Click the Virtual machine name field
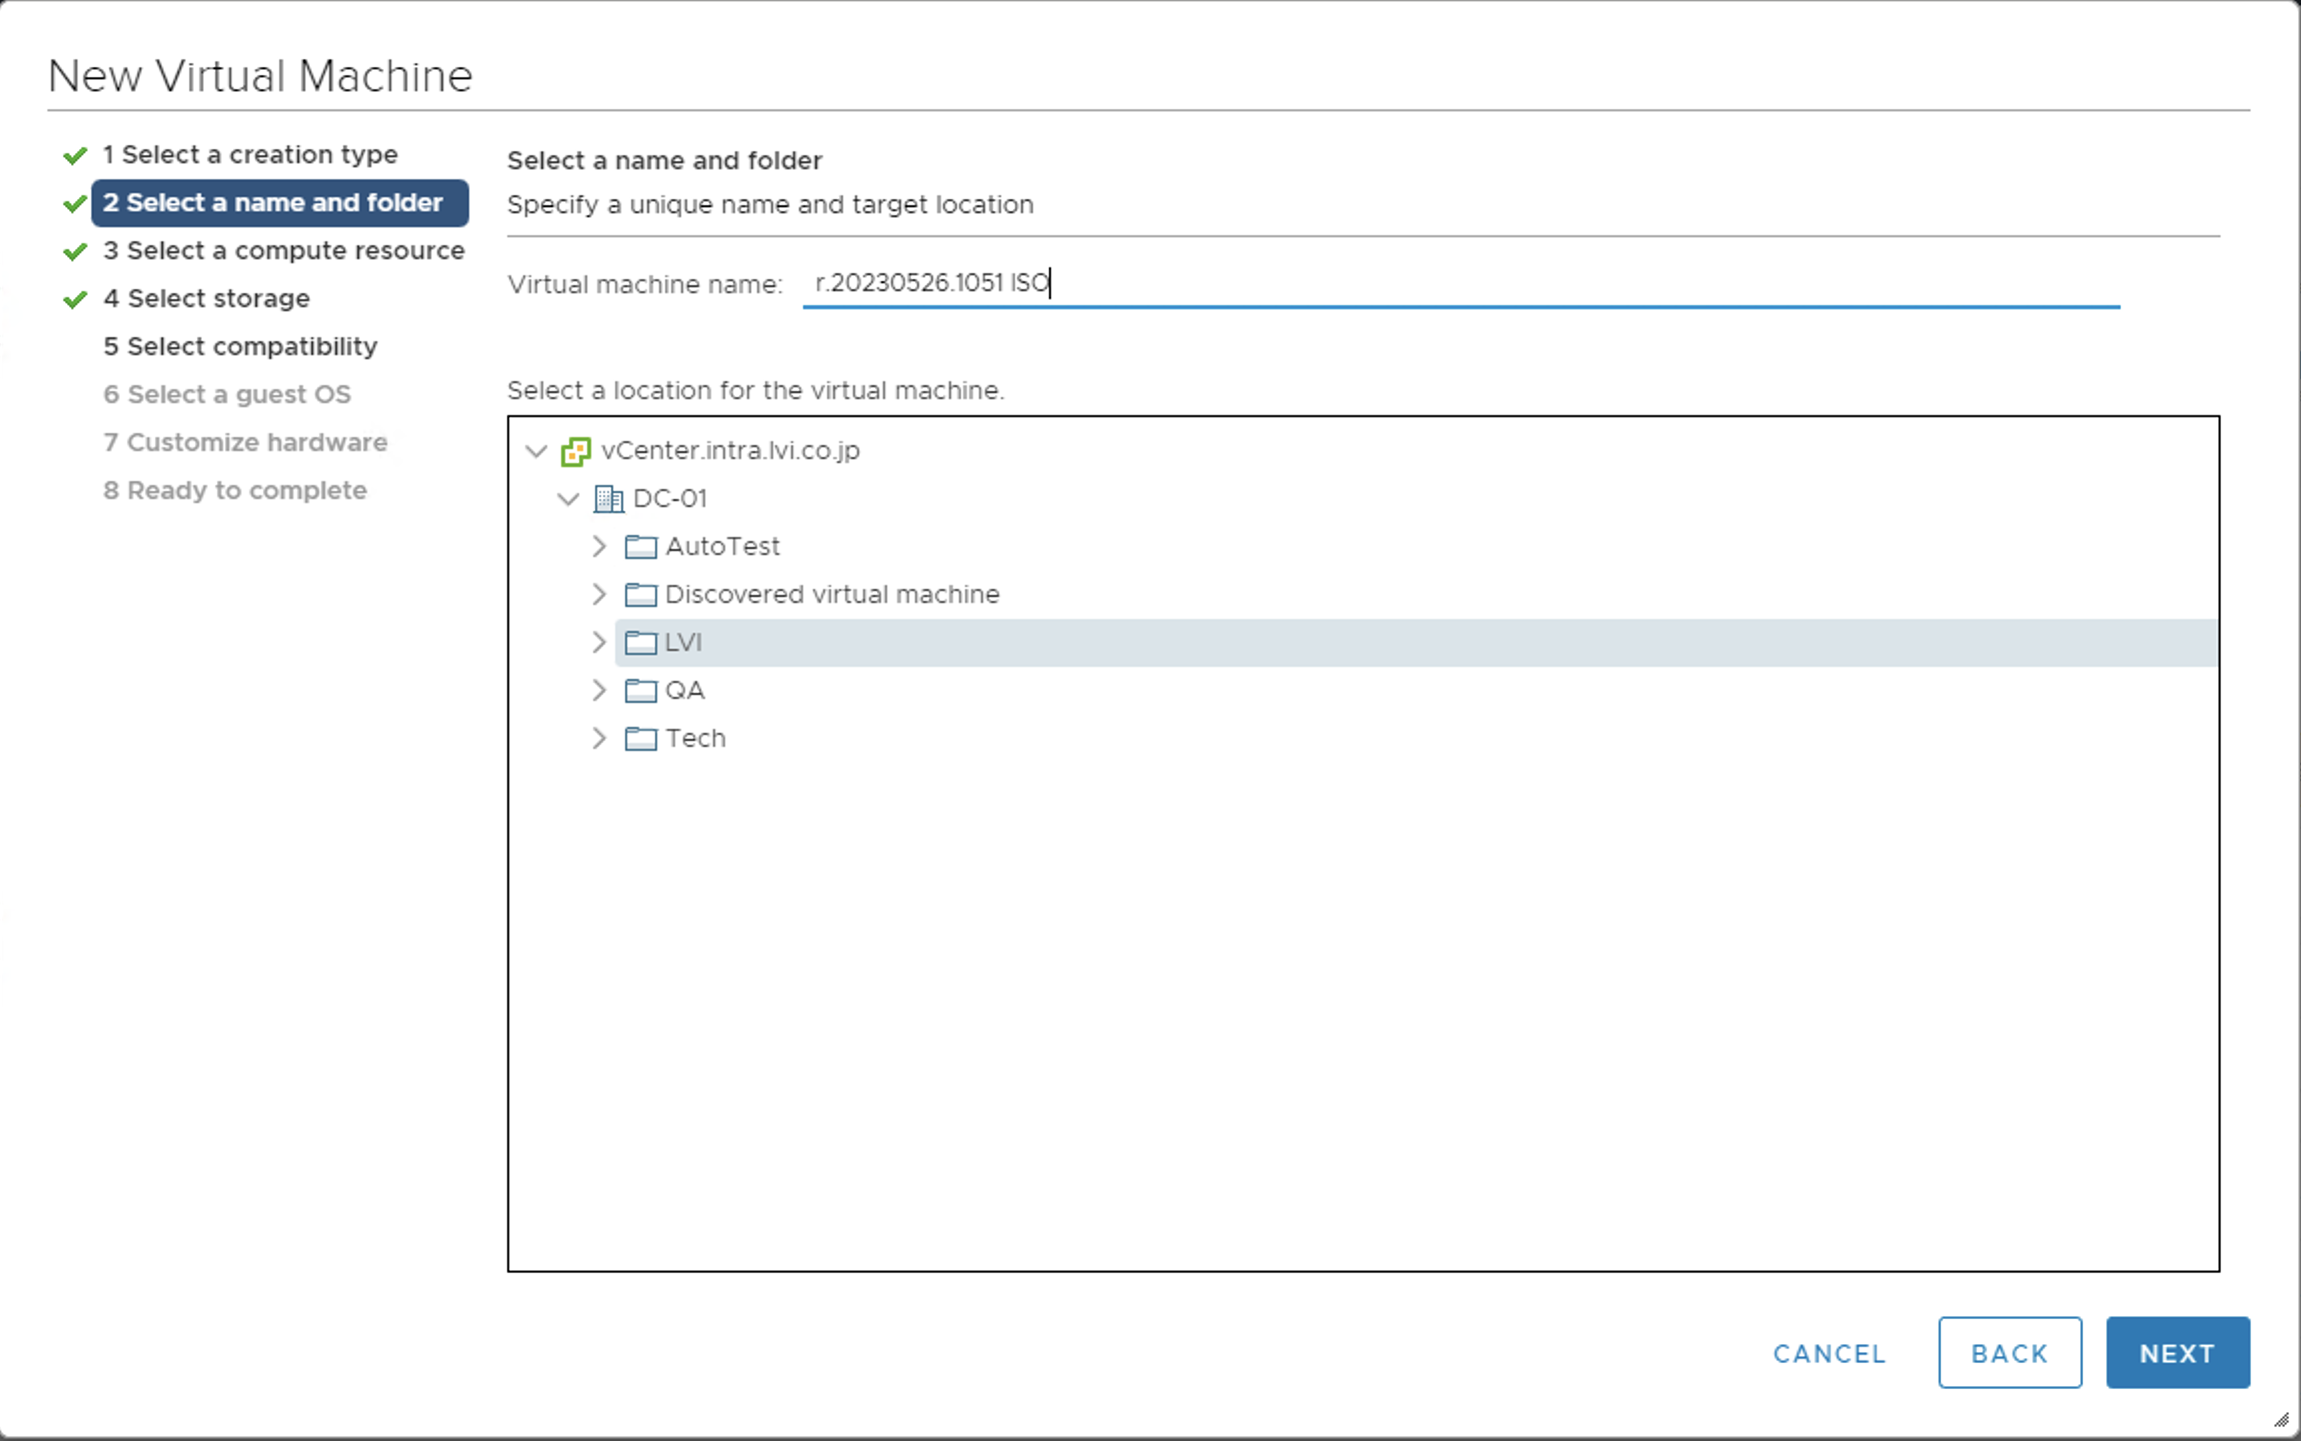The width and height of the screenshot is (2301, 1441). pos(1460,284)
